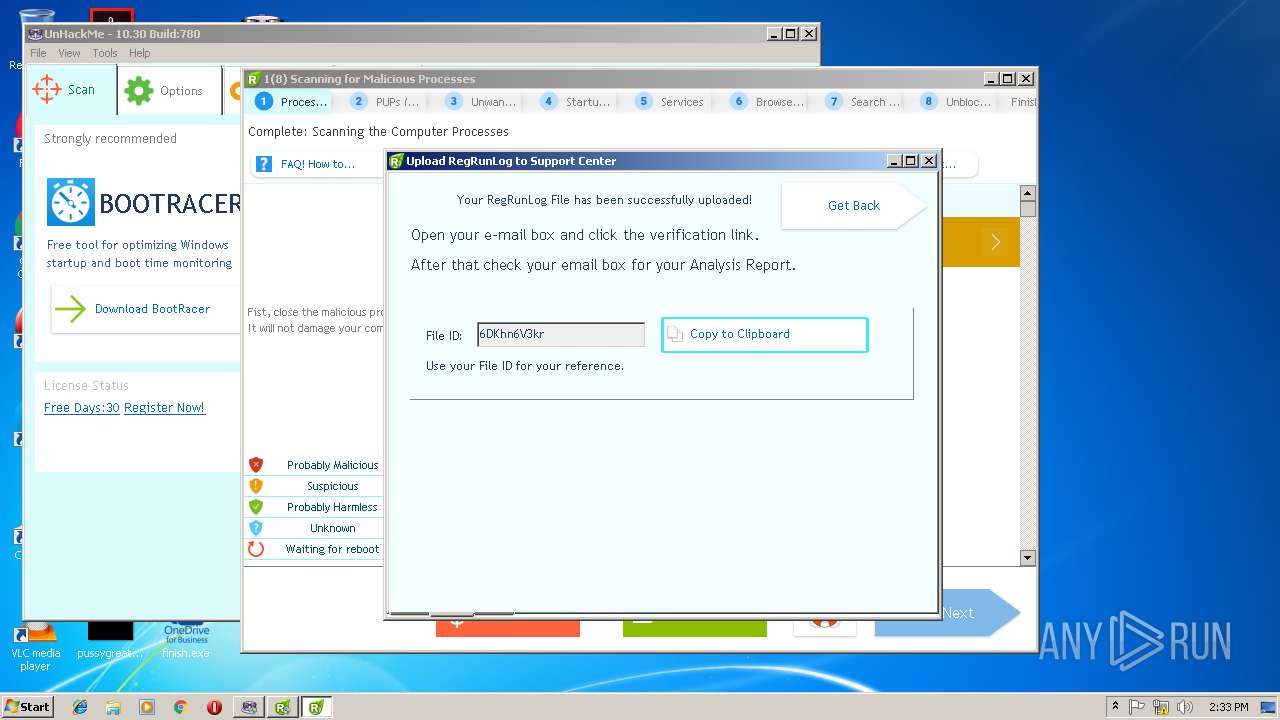Click the step 8 Unblock circle icon

(x=929, y=101)
